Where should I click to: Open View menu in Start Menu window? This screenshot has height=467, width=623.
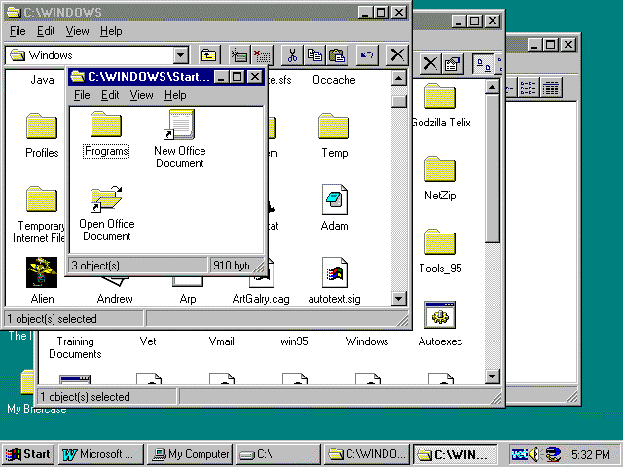point(141,95)
